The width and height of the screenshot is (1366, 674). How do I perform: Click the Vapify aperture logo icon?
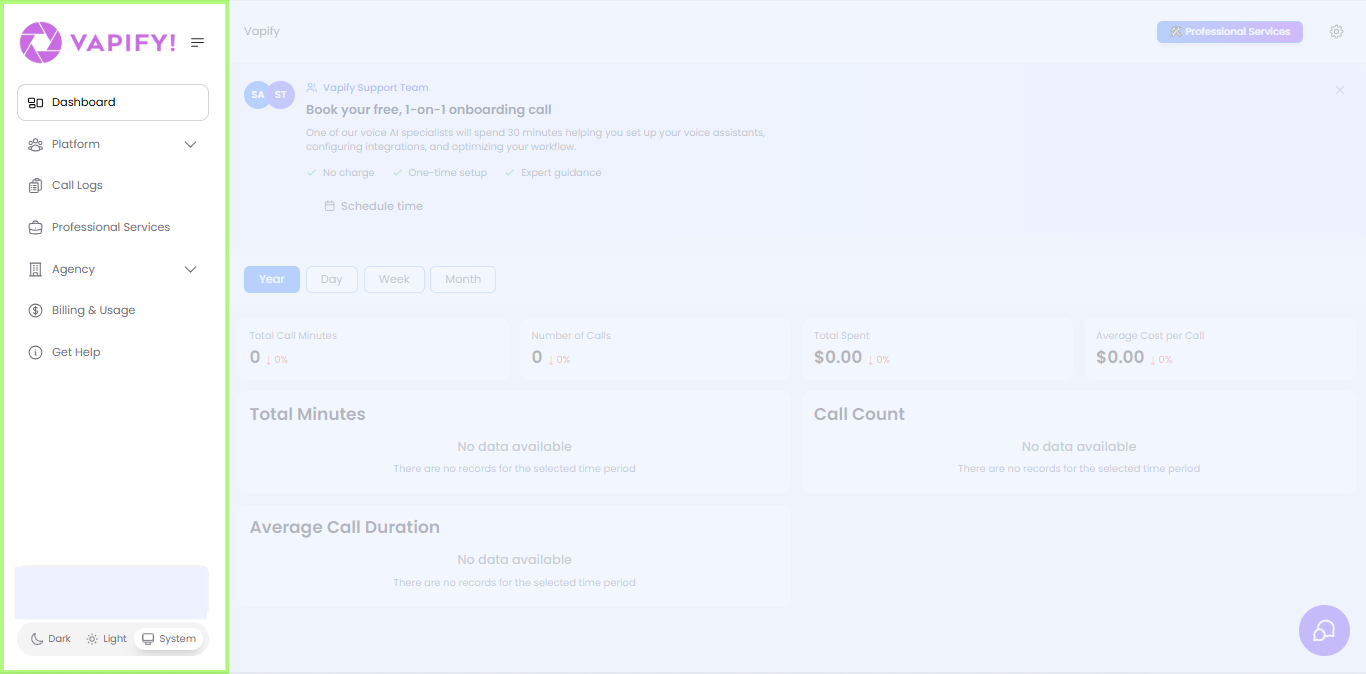click(x=40, y=42)
